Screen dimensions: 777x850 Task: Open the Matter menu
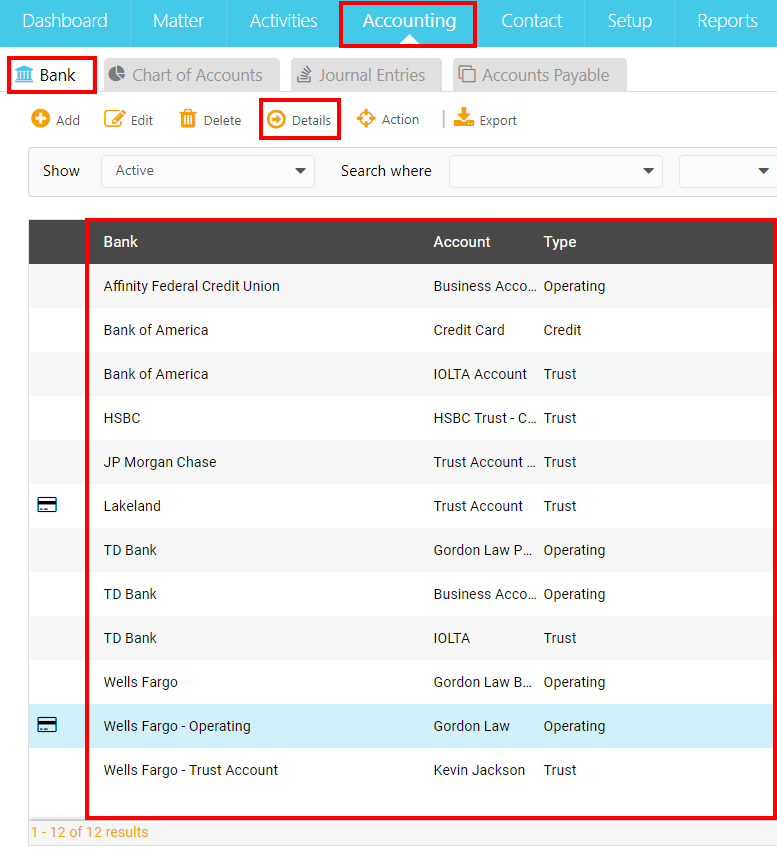[x=178, y=21]
